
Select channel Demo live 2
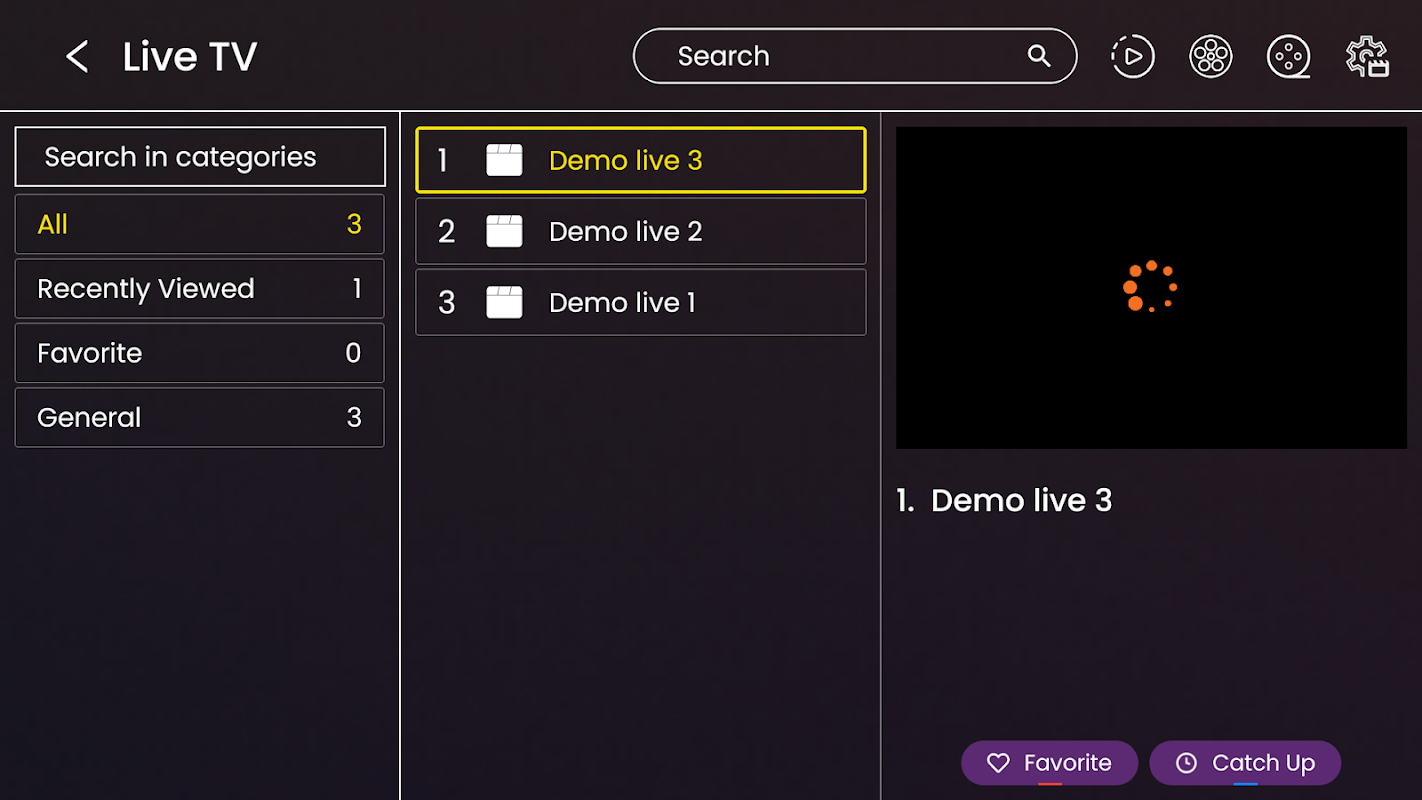[641, 231]
